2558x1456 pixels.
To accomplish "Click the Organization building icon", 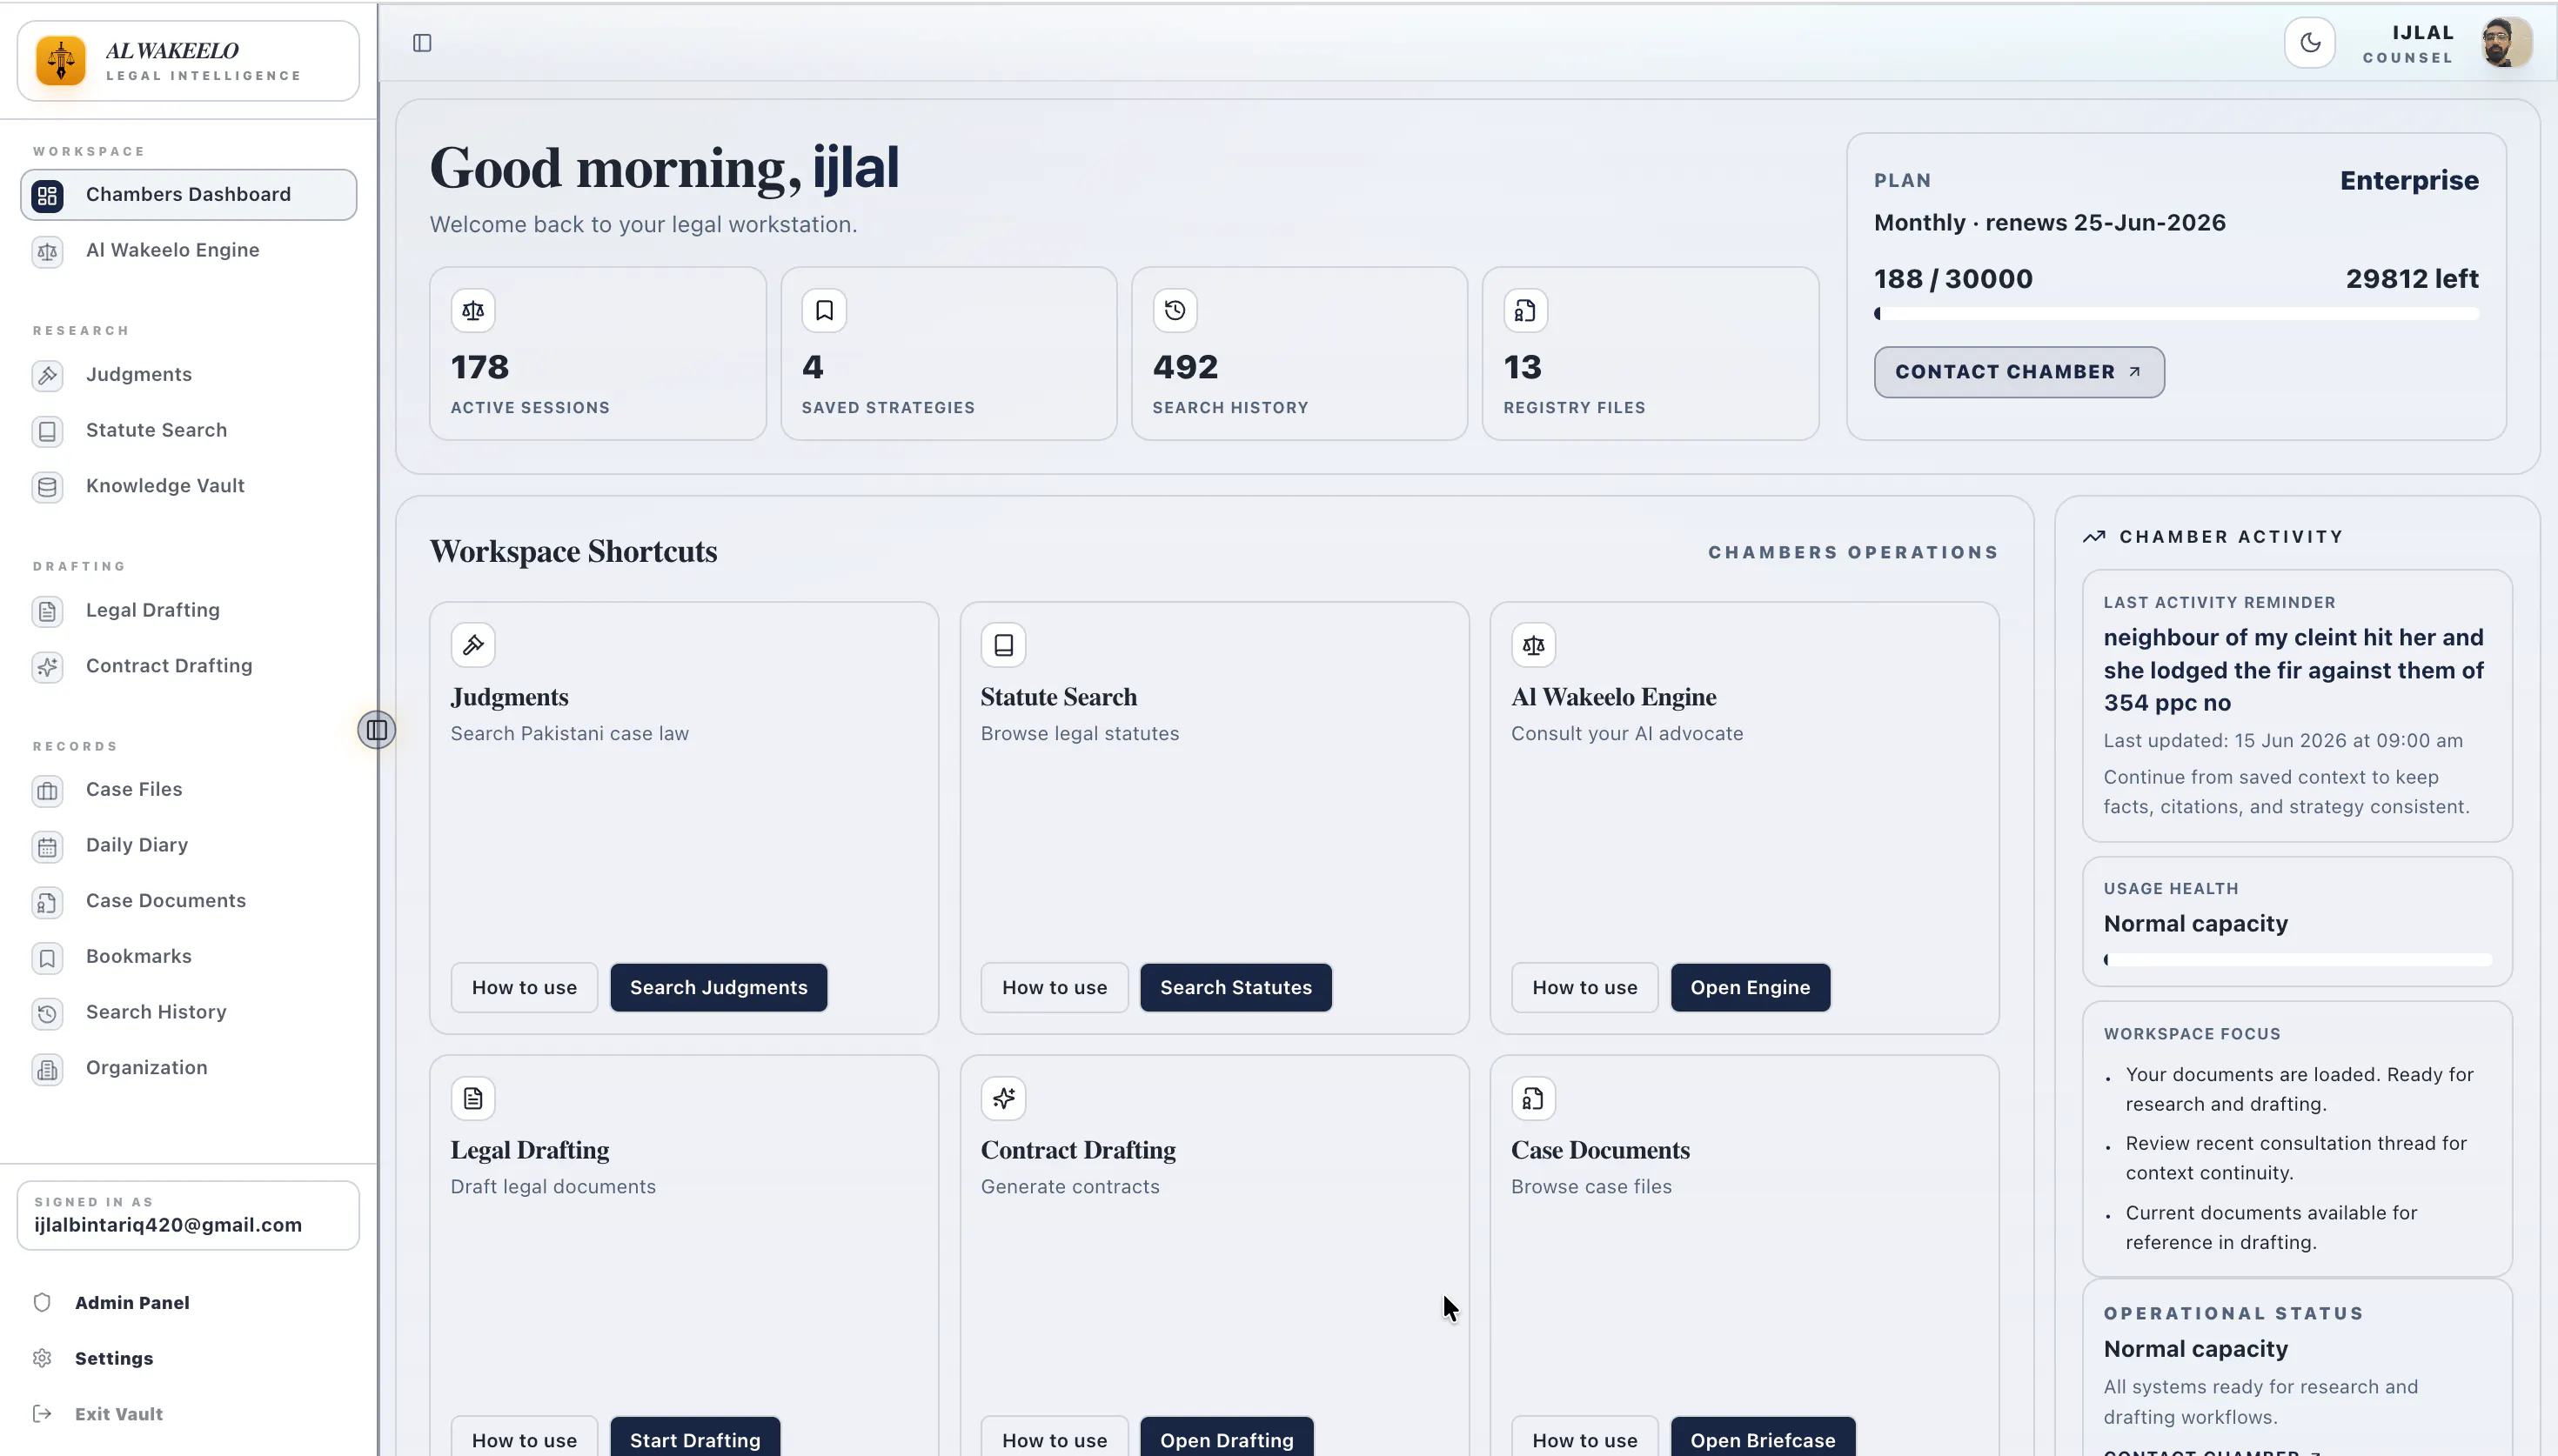I will pos(47,1069).
